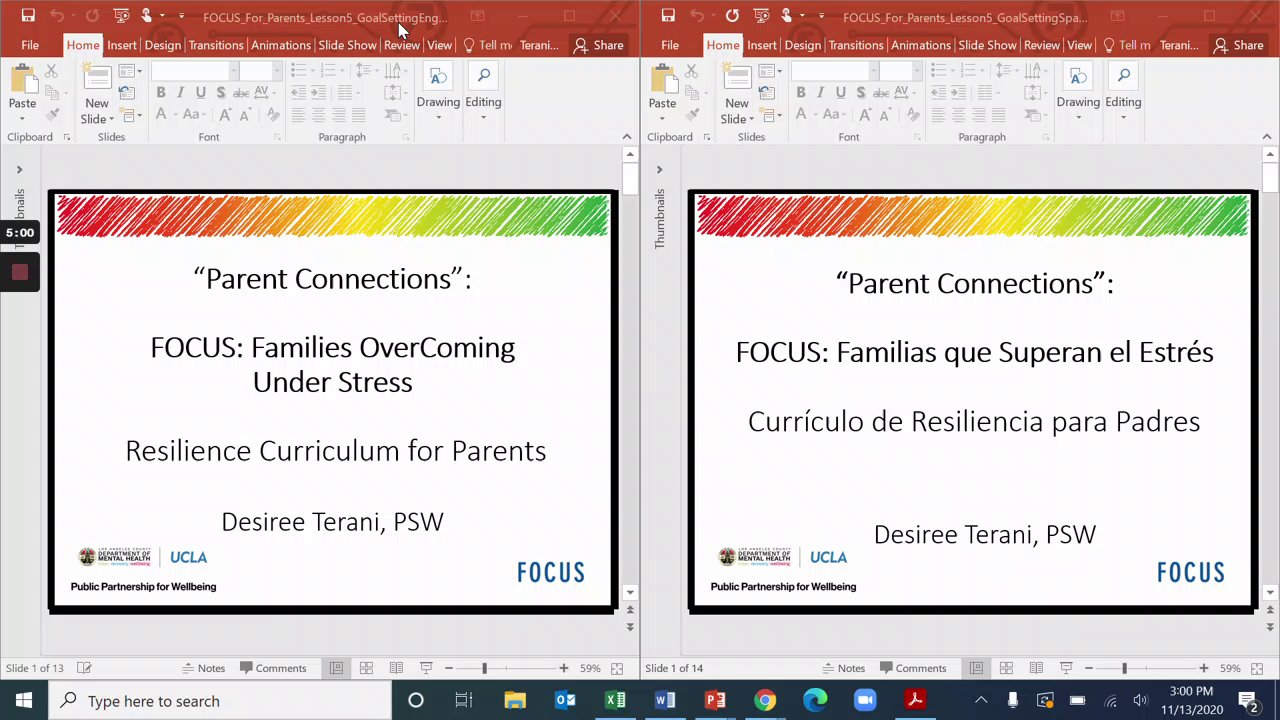Click Windows search box on taskbar

220,700
